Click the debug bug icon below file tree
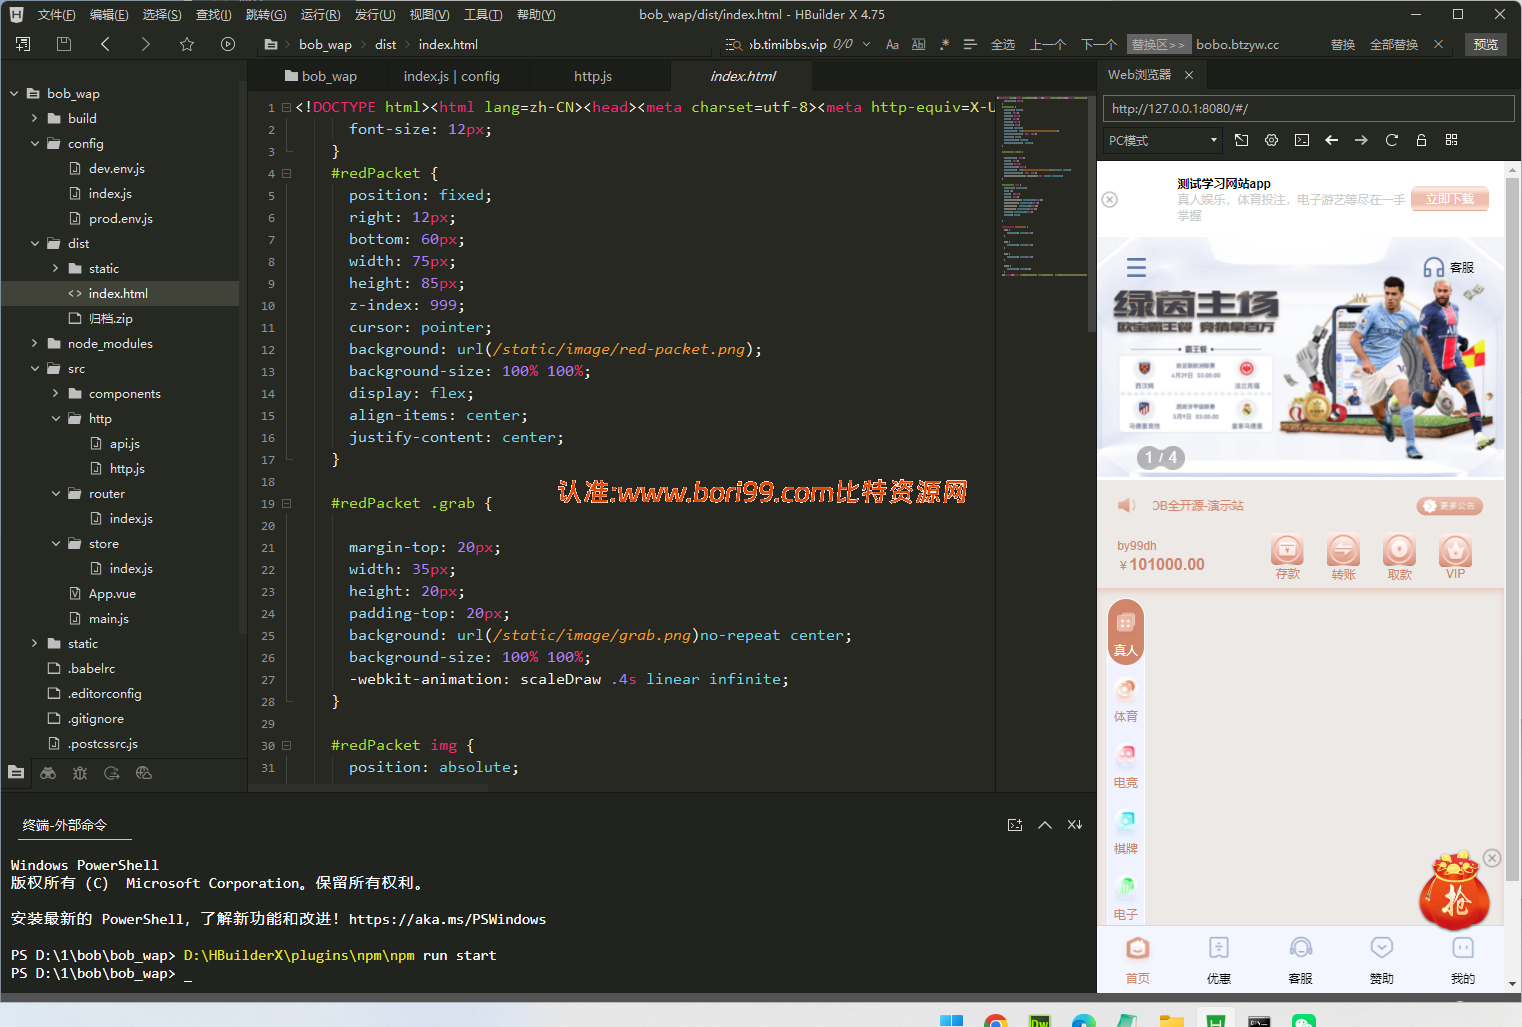This screenshot has width=1522, height=1027. click(x=80, y=773)
